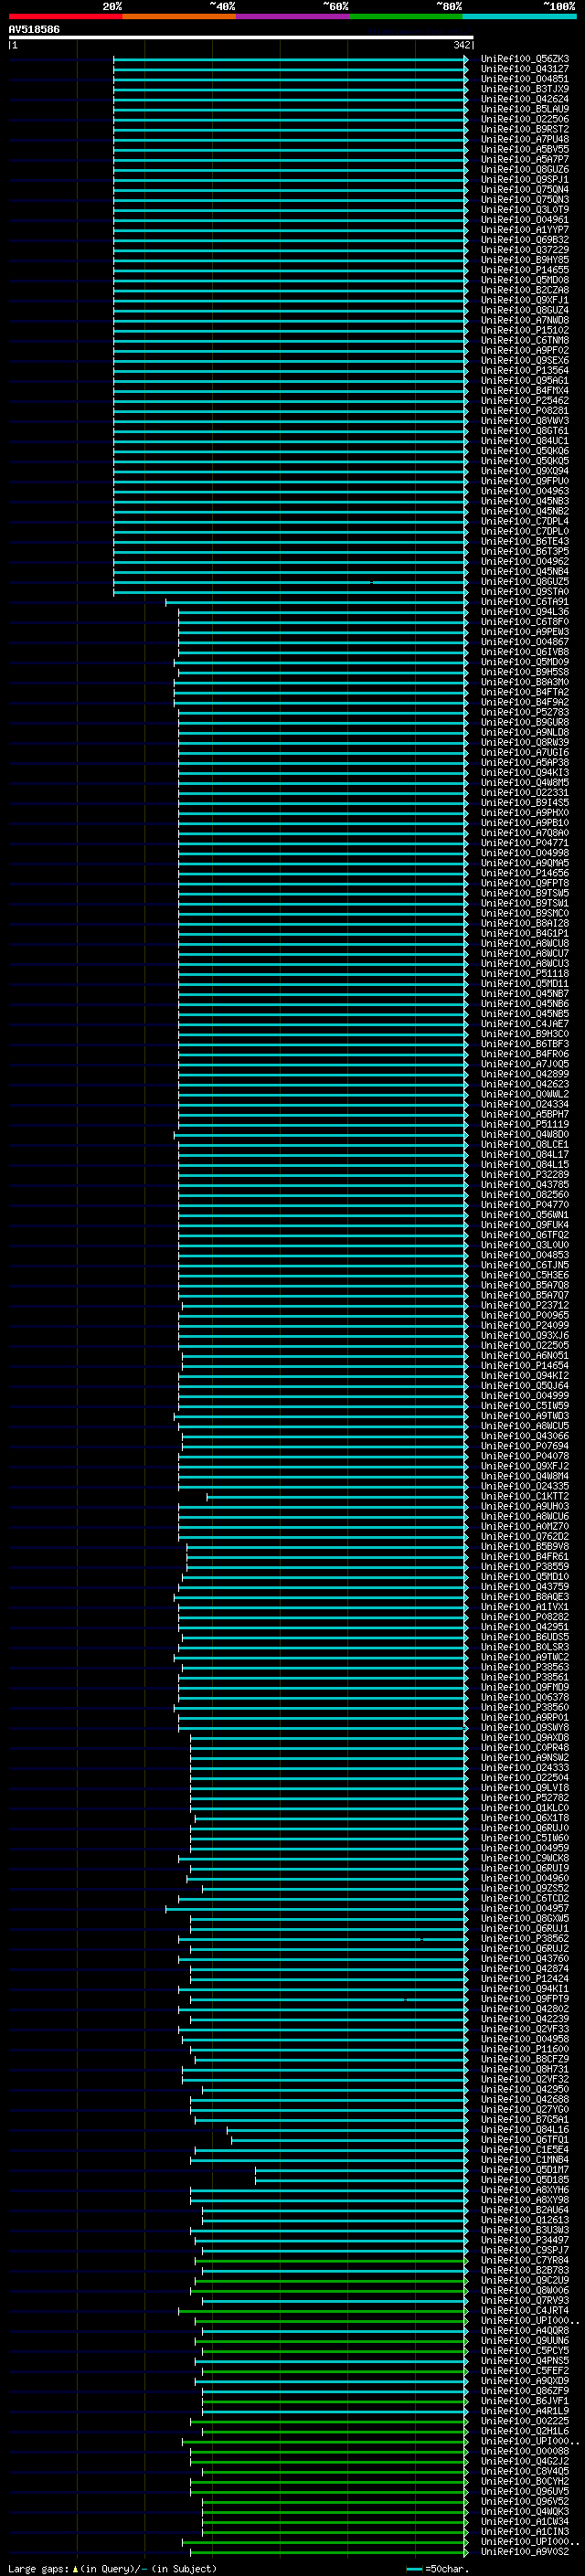Click hit label UniRef100_P11600
The width and height of the screenshot is (585, 2576).
coord(525,2049)
